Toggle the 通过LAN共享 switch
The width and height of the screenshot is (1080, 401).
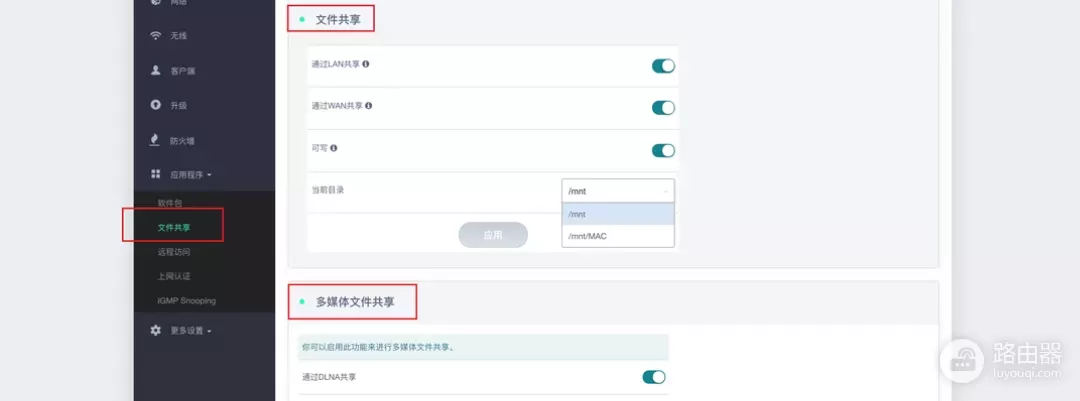(663, 66)
